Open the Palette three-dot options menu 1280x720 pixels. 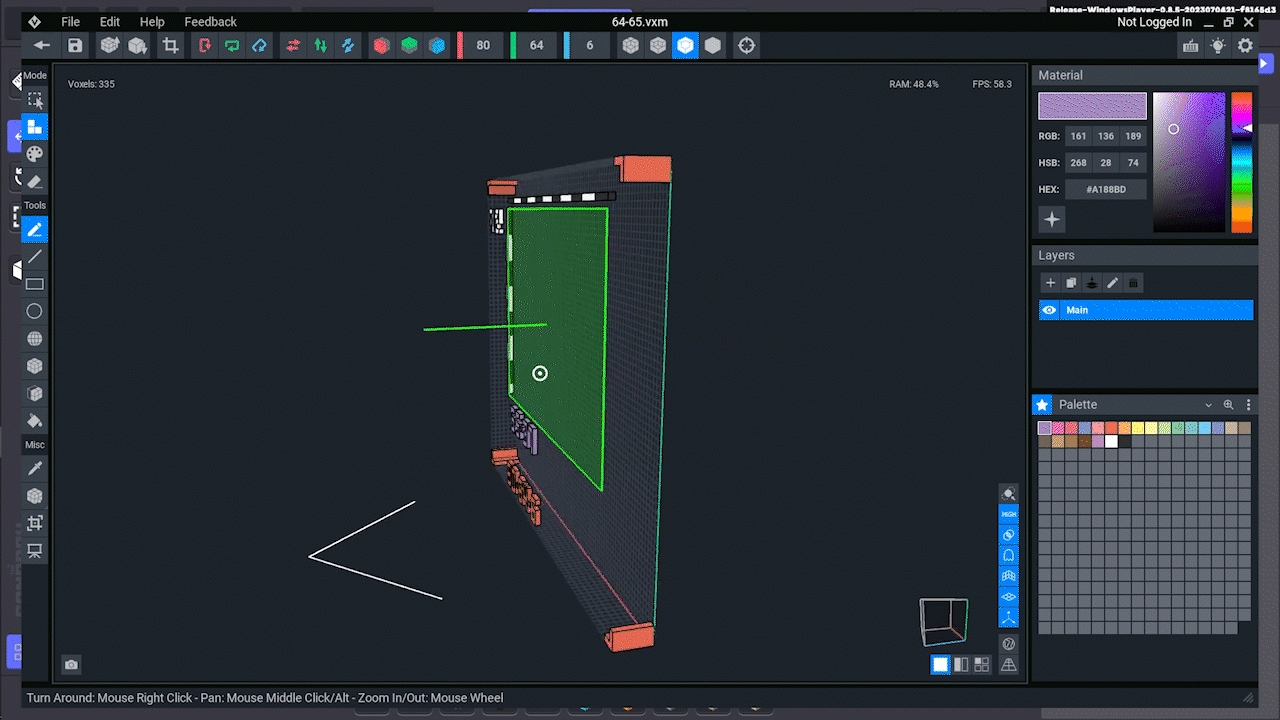tap(1248, 405)
